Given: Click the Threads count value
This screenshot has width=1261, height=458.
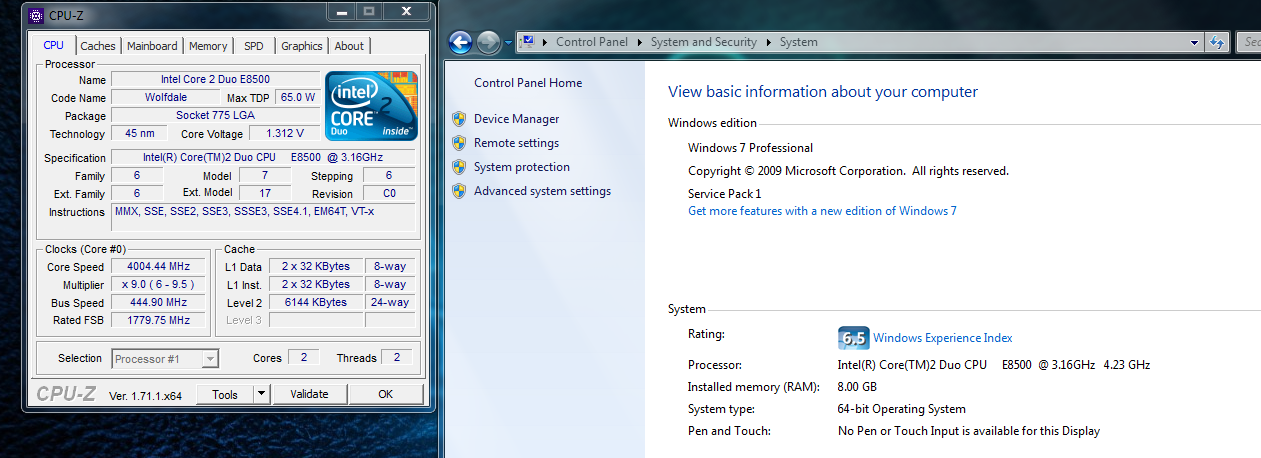Looking at the screenshot, I should click(x=397, y=358).
